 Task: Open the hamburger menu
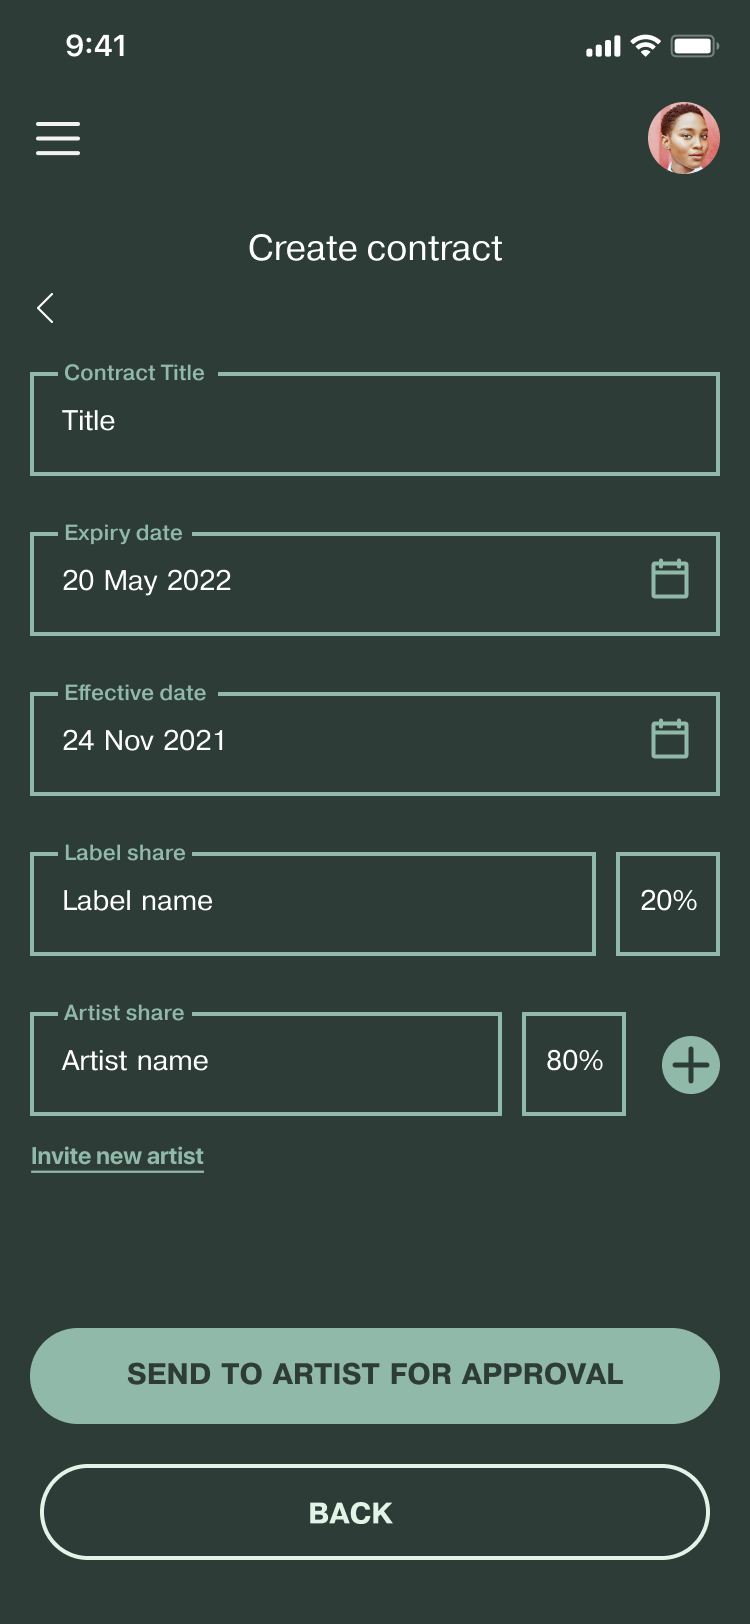tap(58, 138)
